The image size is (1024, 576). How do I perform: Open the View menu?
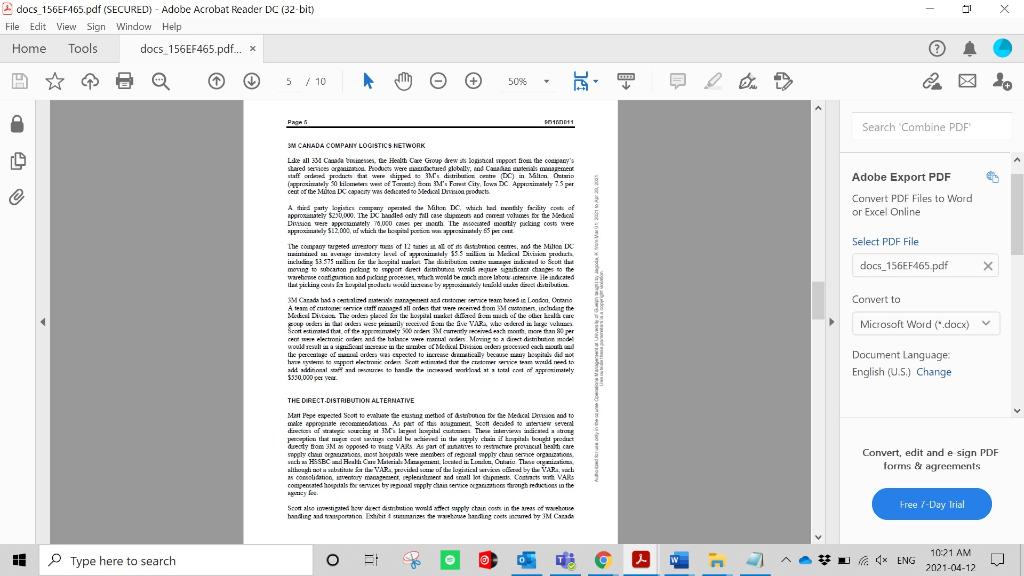point(66,27)
